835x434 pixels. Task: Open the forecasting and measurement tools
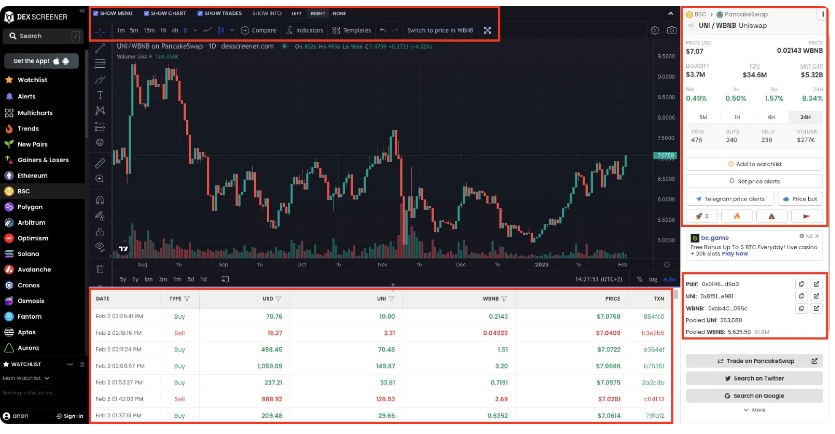point(100,127)
